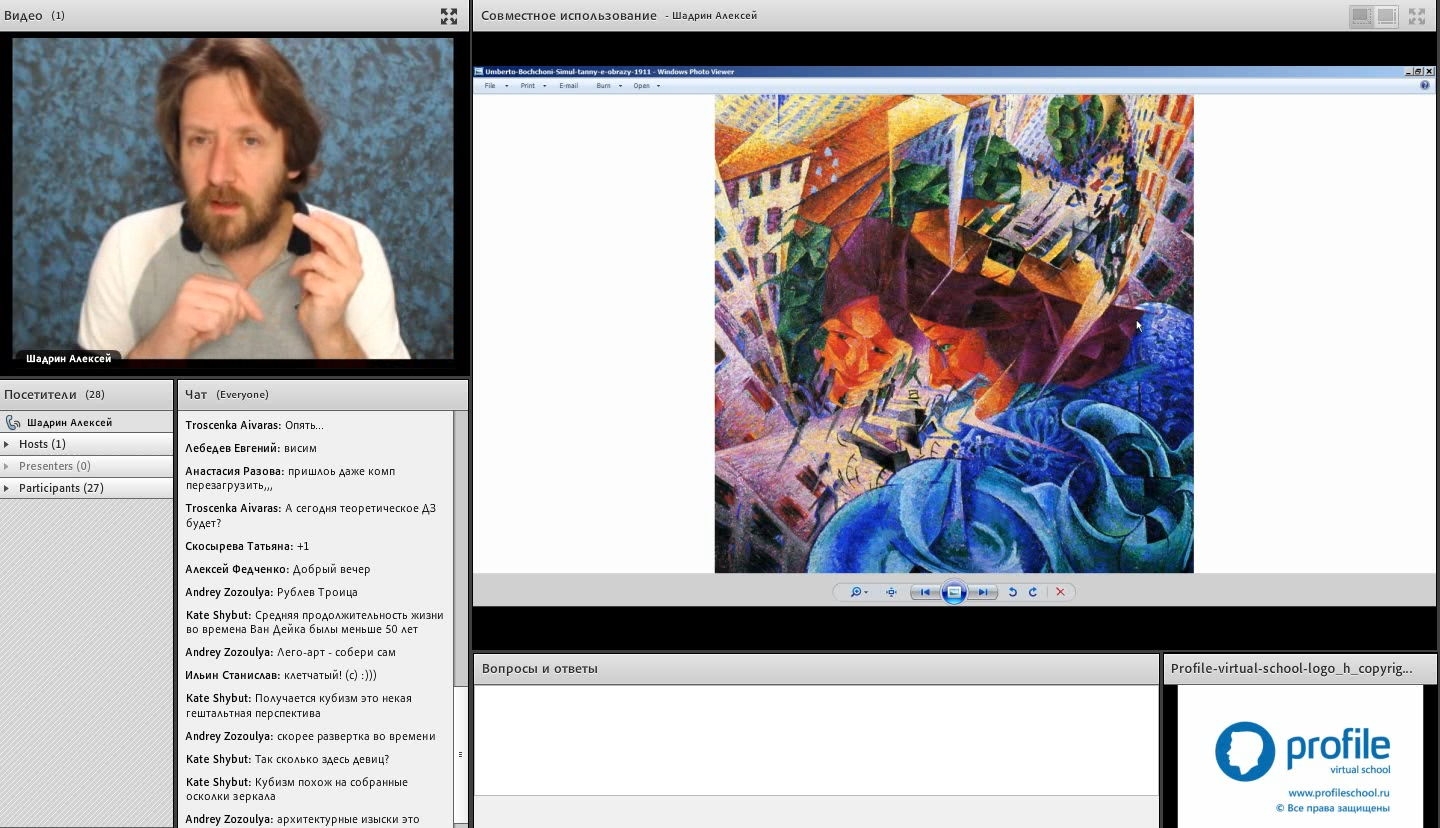Close the Windows Photo Viewer window
The height and width of the screenshot is (828, 1440).
[x=1427, y=72]
